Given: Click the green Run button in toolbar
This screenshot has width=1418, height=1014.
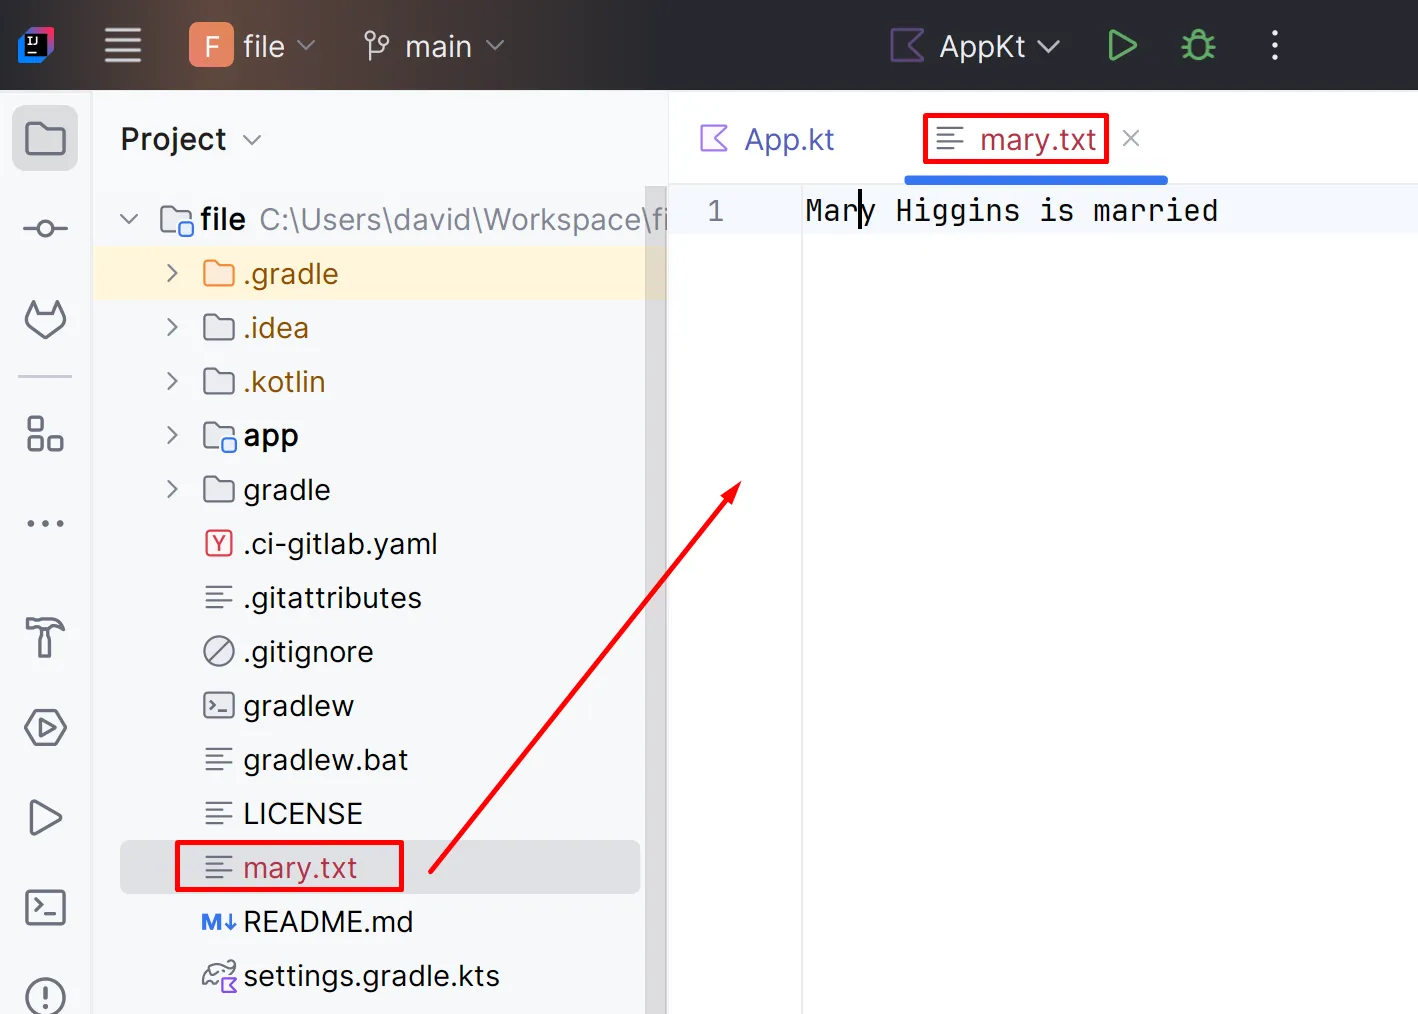Looking at the screenshot, I should [1122, 46].
